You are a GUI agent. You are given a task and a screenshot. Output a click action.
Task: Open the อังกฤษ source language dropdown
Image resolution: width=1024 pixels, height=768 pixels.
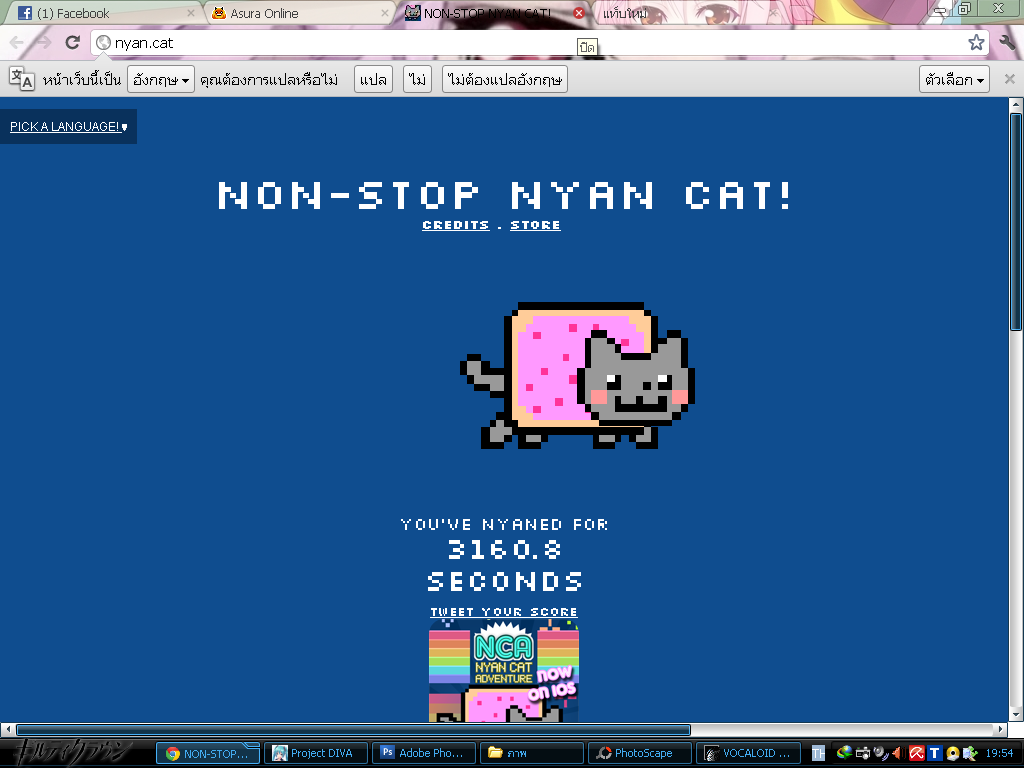161,80
